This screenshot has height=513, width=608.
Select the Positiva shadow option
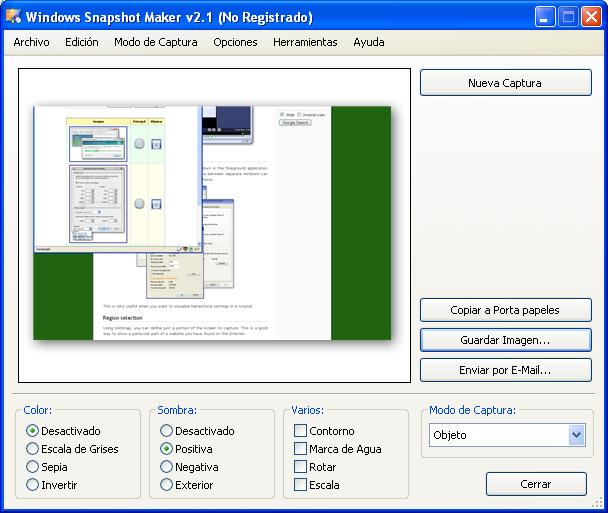(x=166, y=449)
